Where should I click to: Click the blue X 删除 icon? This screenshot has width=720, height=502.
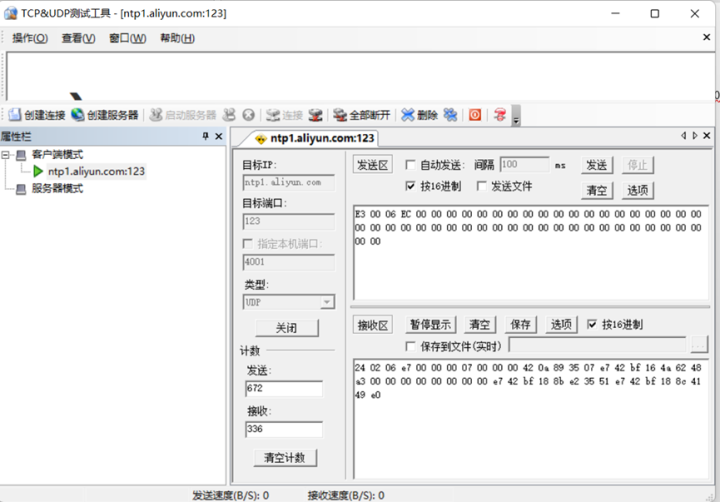coord(407,115)
